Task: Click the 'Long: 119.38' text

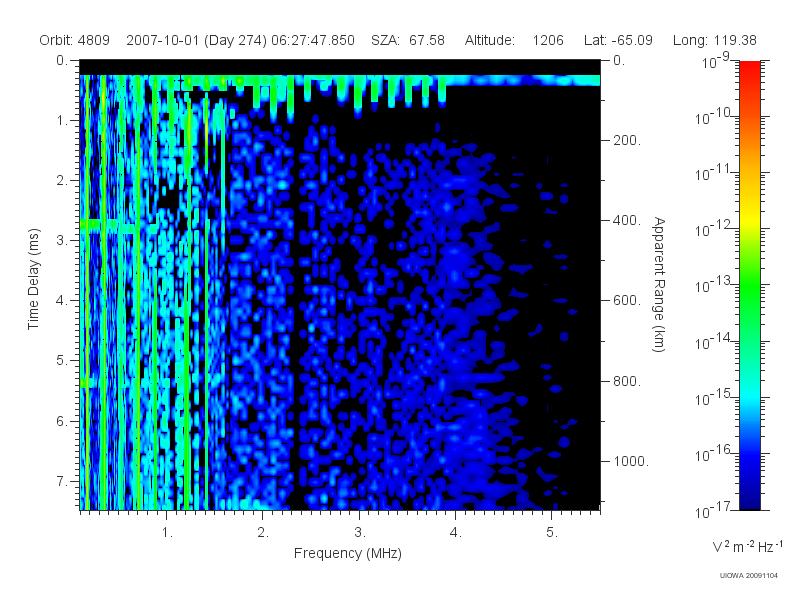Action: [715, 40]
